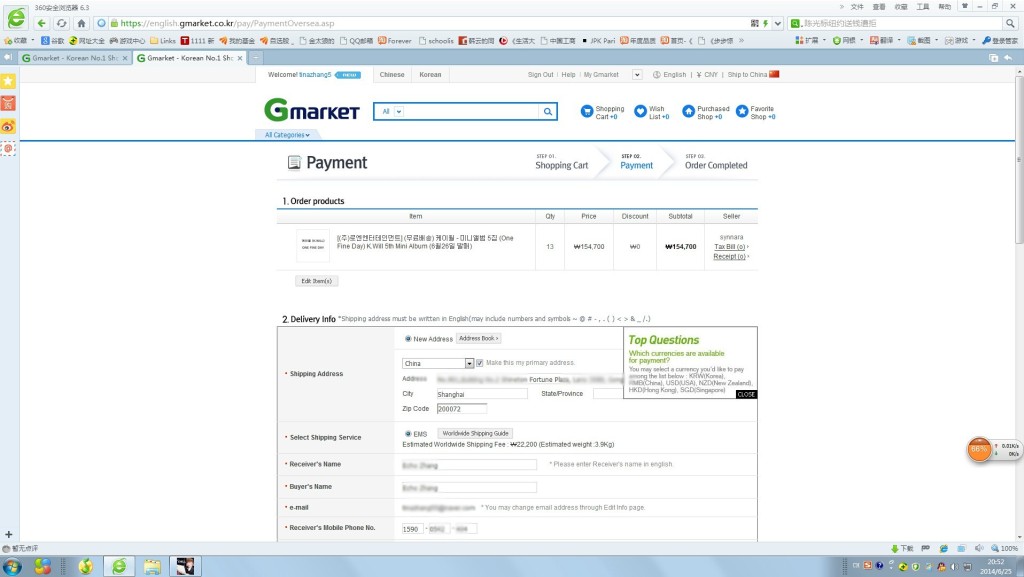Open the browser home page icon
This screenshot has width=1024, height=577.
(x=81, y=23)
